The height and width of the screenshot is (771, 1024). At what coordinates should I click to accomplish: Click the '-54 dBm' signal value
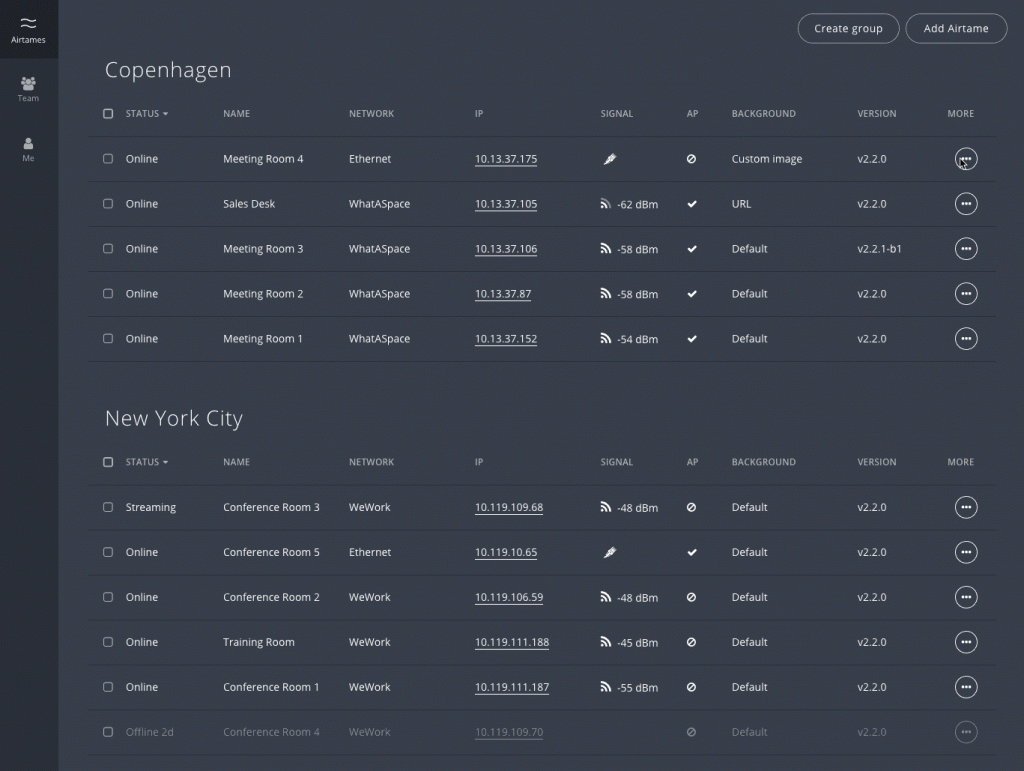tap(637, 339)
